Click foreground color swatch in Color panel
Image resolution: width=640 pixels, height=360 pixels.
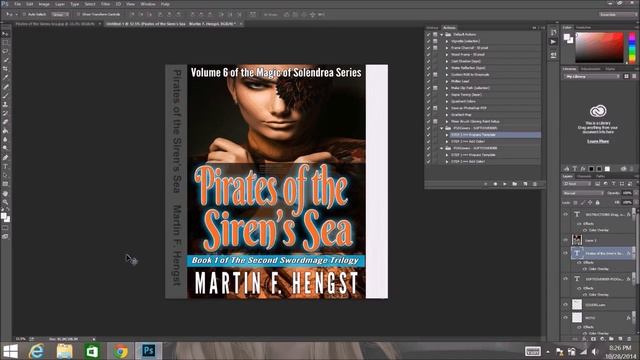[567, 37]
